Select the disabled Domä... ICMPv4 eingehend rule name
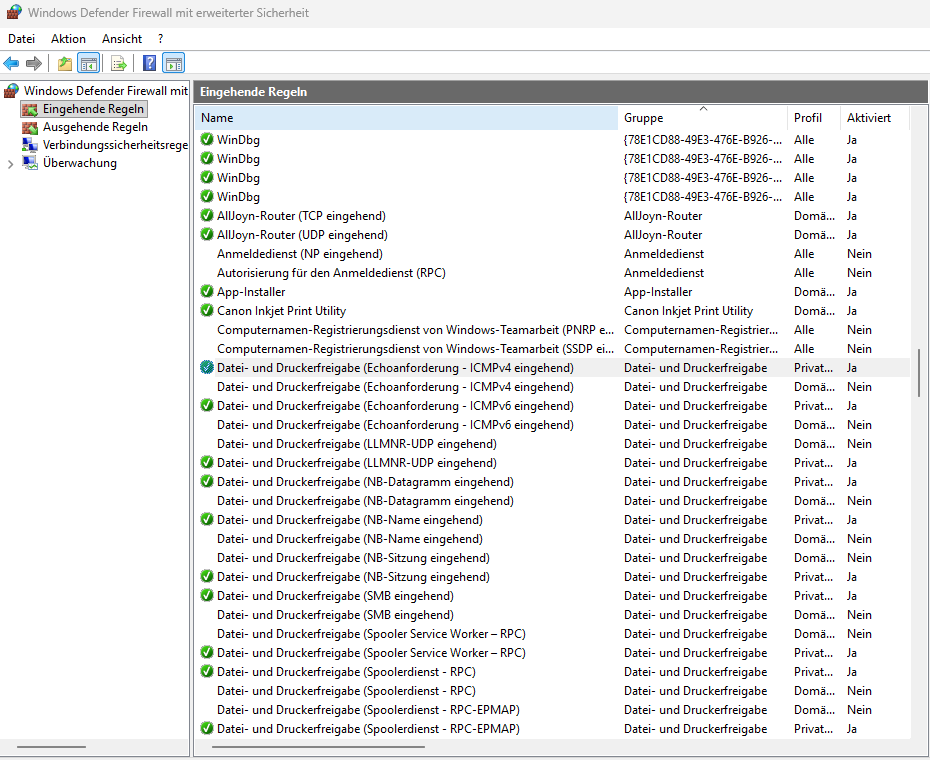The width and height of the screenshot is (930, 760). tap(395, 387)
